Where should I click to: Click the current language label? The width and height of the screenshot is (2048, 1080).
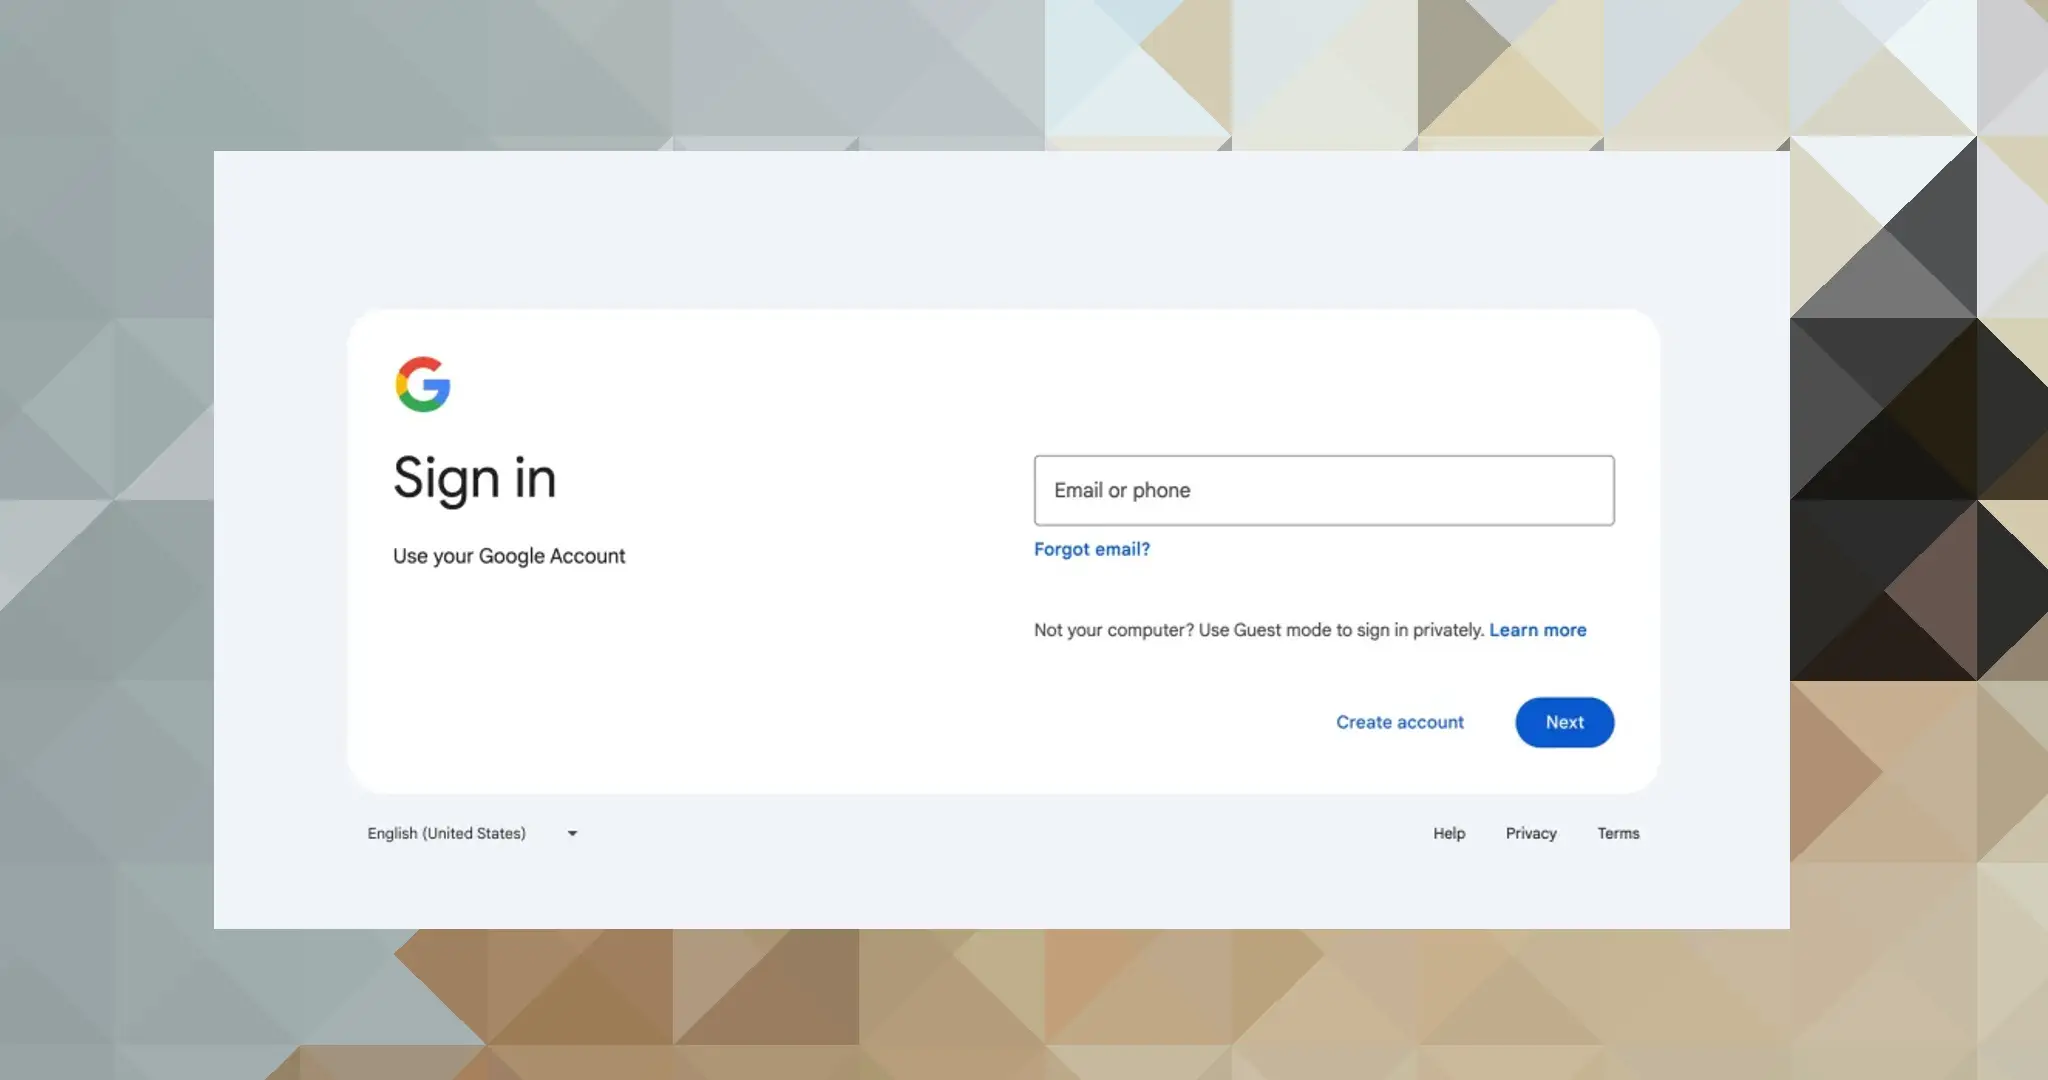tap(446, 833)
